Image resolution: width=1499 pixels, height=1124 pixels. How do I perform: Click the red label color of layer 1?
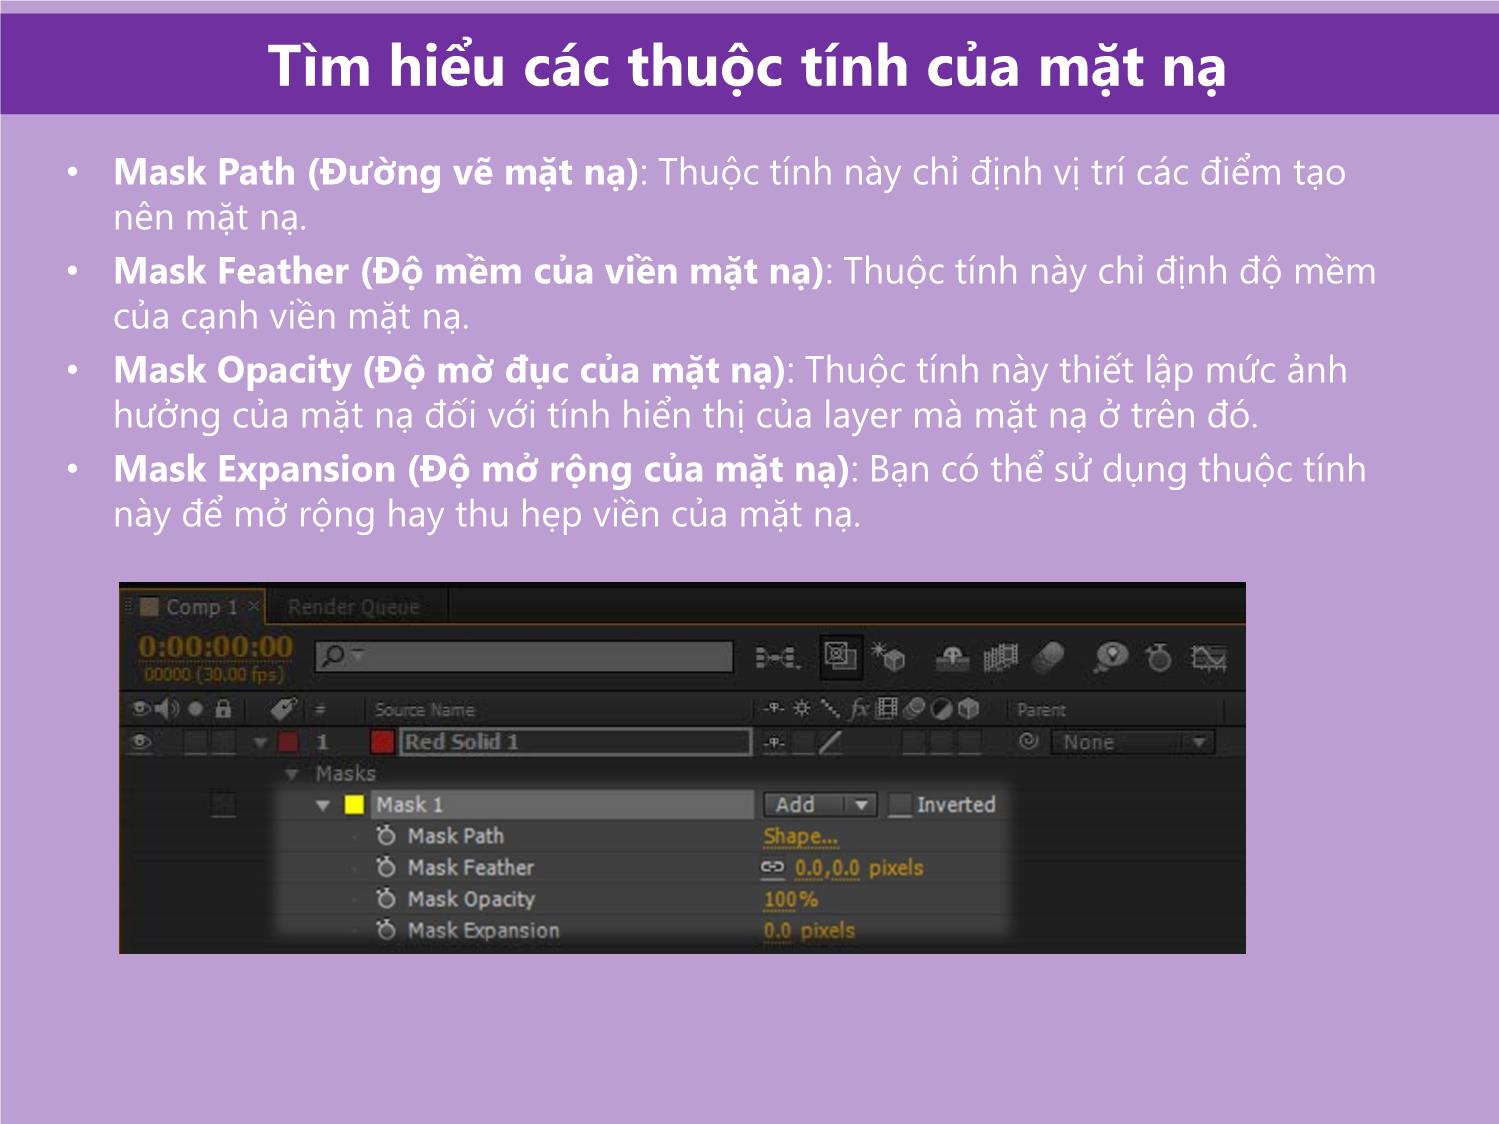pyautogui.click(x=289, y=742)
